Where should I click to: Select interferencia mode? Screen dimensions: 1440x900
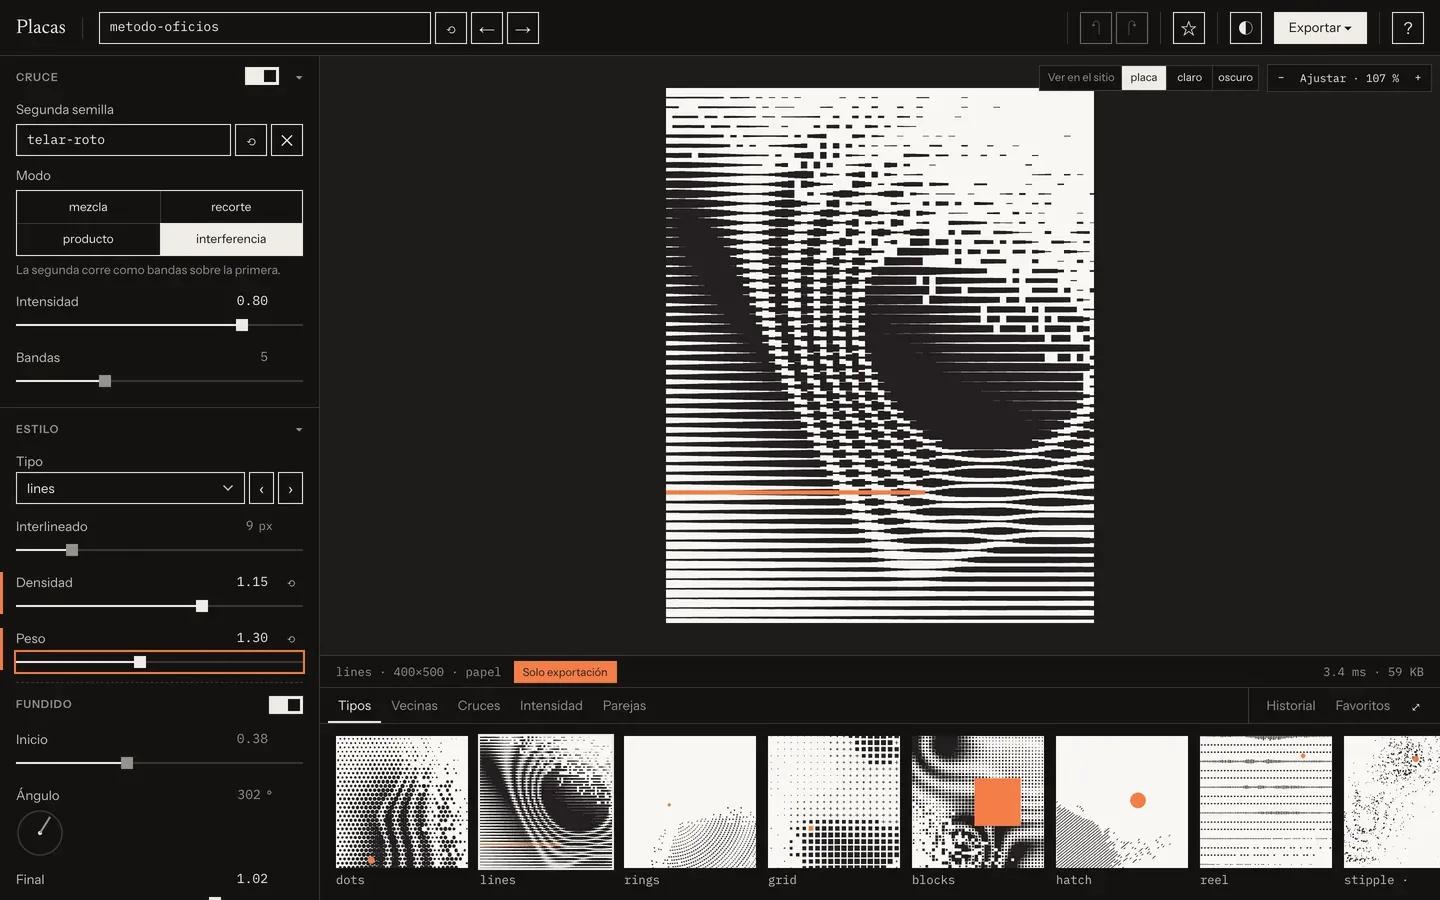(231, 239)
